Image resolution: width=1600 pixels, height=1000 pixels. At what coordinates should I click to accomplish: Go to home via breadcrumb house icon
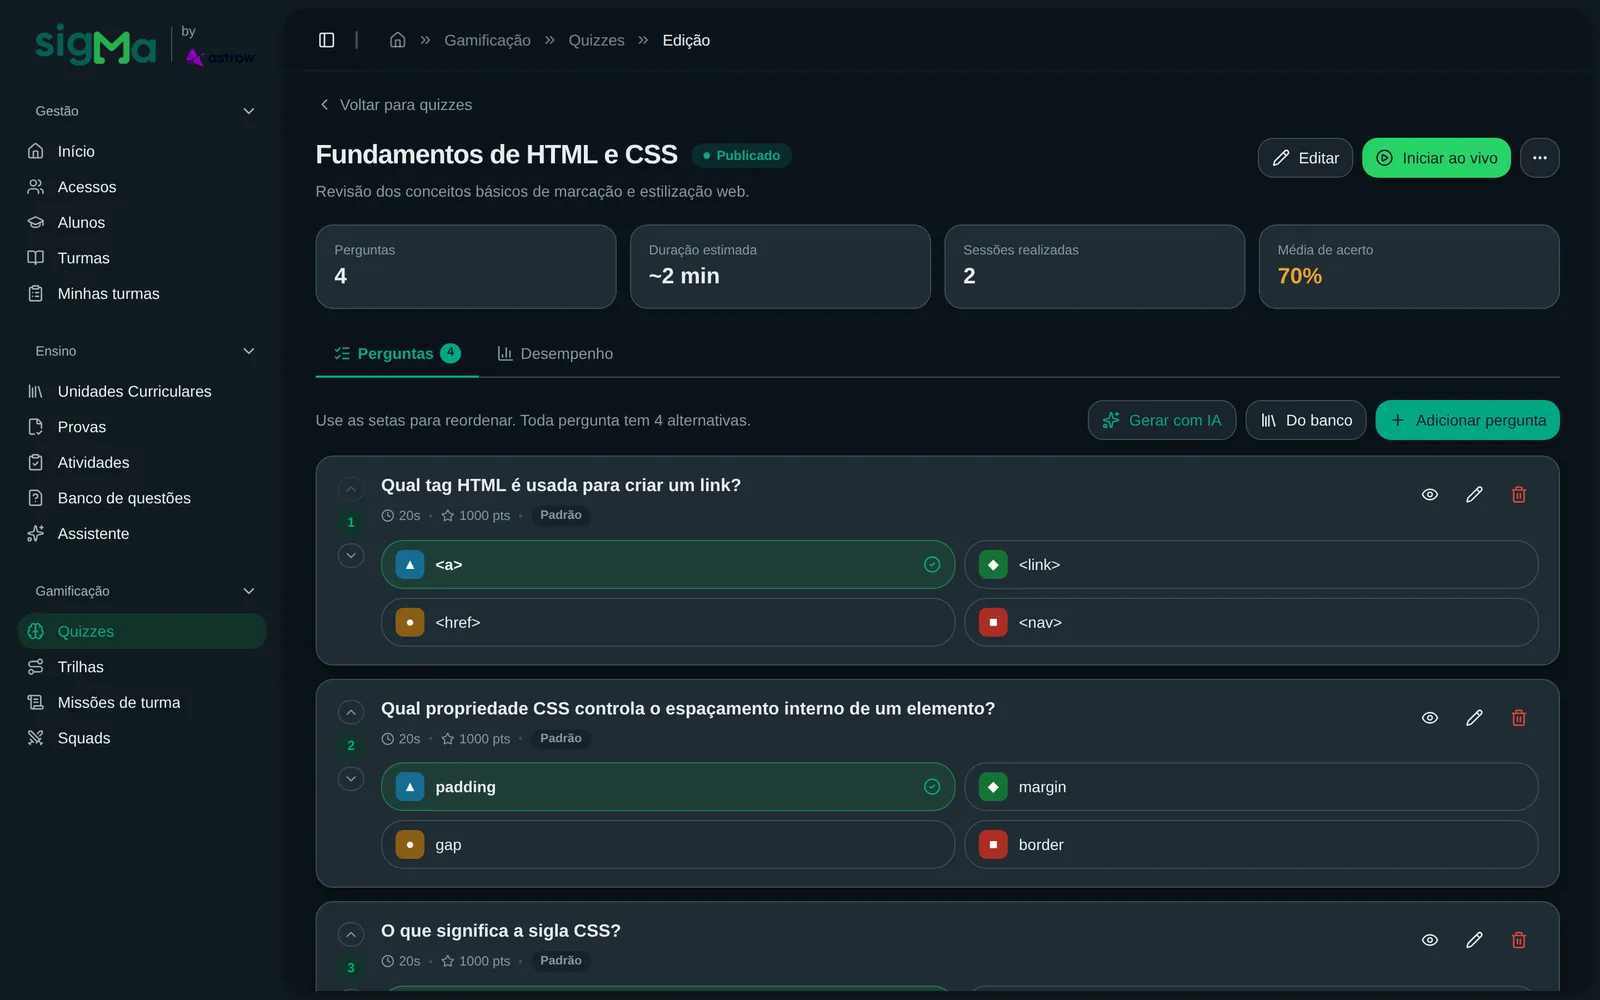tap(397, 40)
